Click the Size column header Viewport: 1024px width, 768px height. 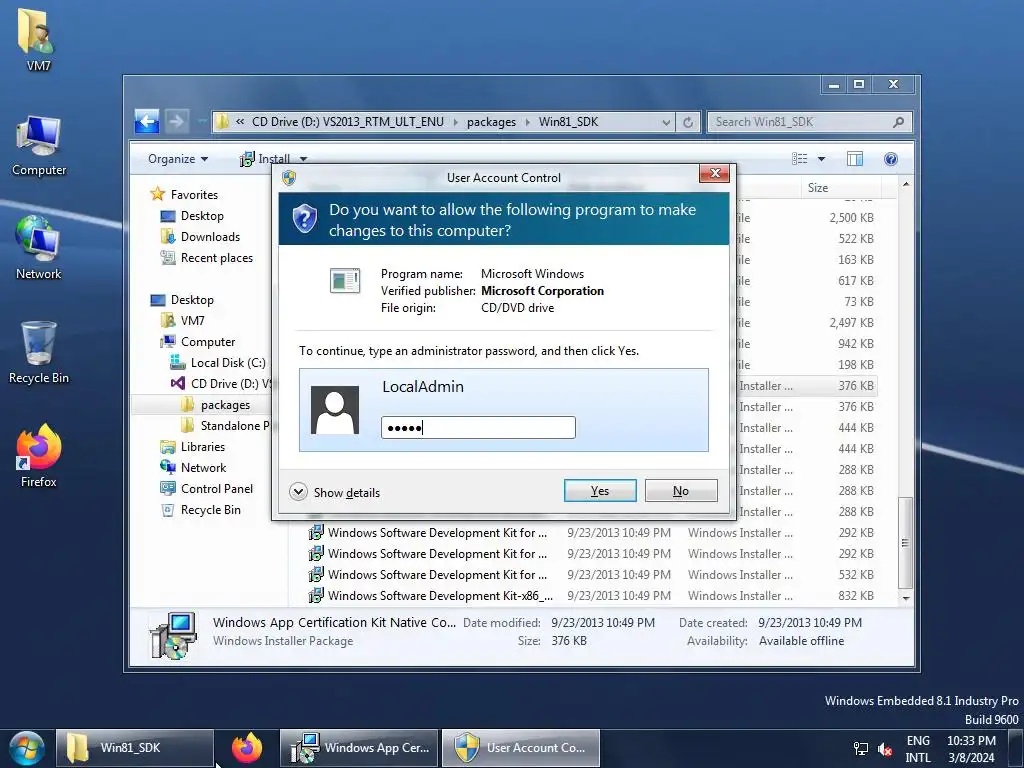841,188
